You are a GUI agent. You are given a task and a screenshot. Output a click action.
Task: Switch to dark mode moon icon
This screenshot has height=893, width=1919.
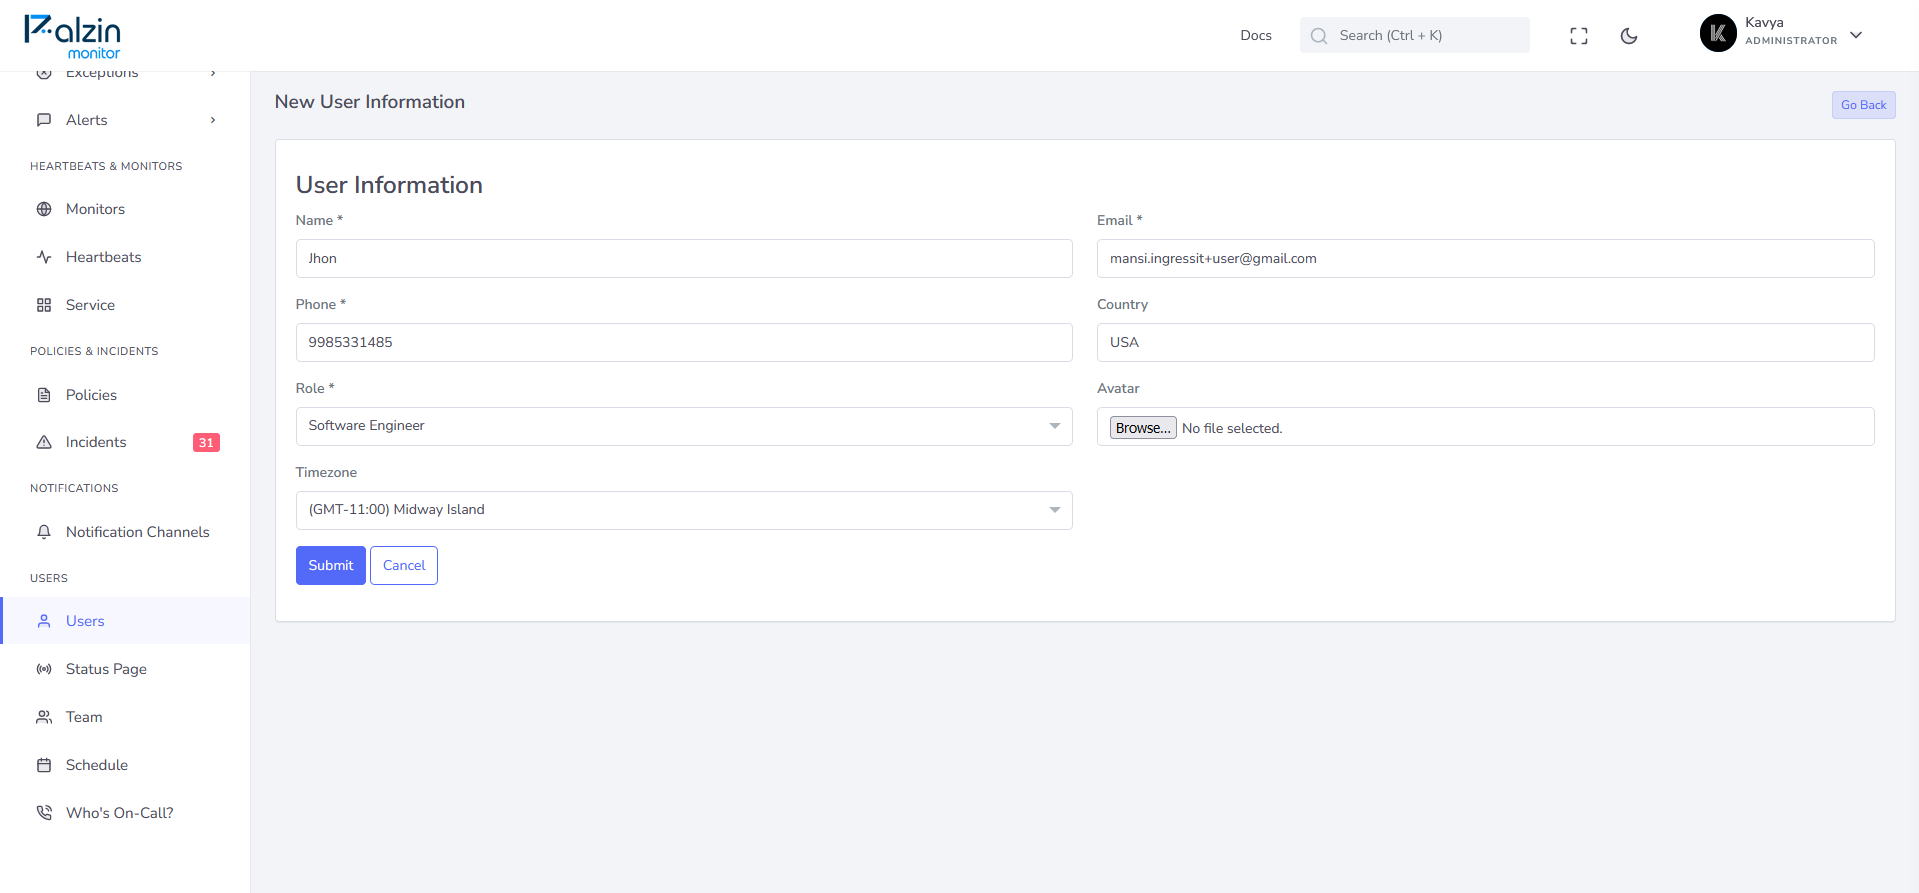click(x=1629, y=36)
